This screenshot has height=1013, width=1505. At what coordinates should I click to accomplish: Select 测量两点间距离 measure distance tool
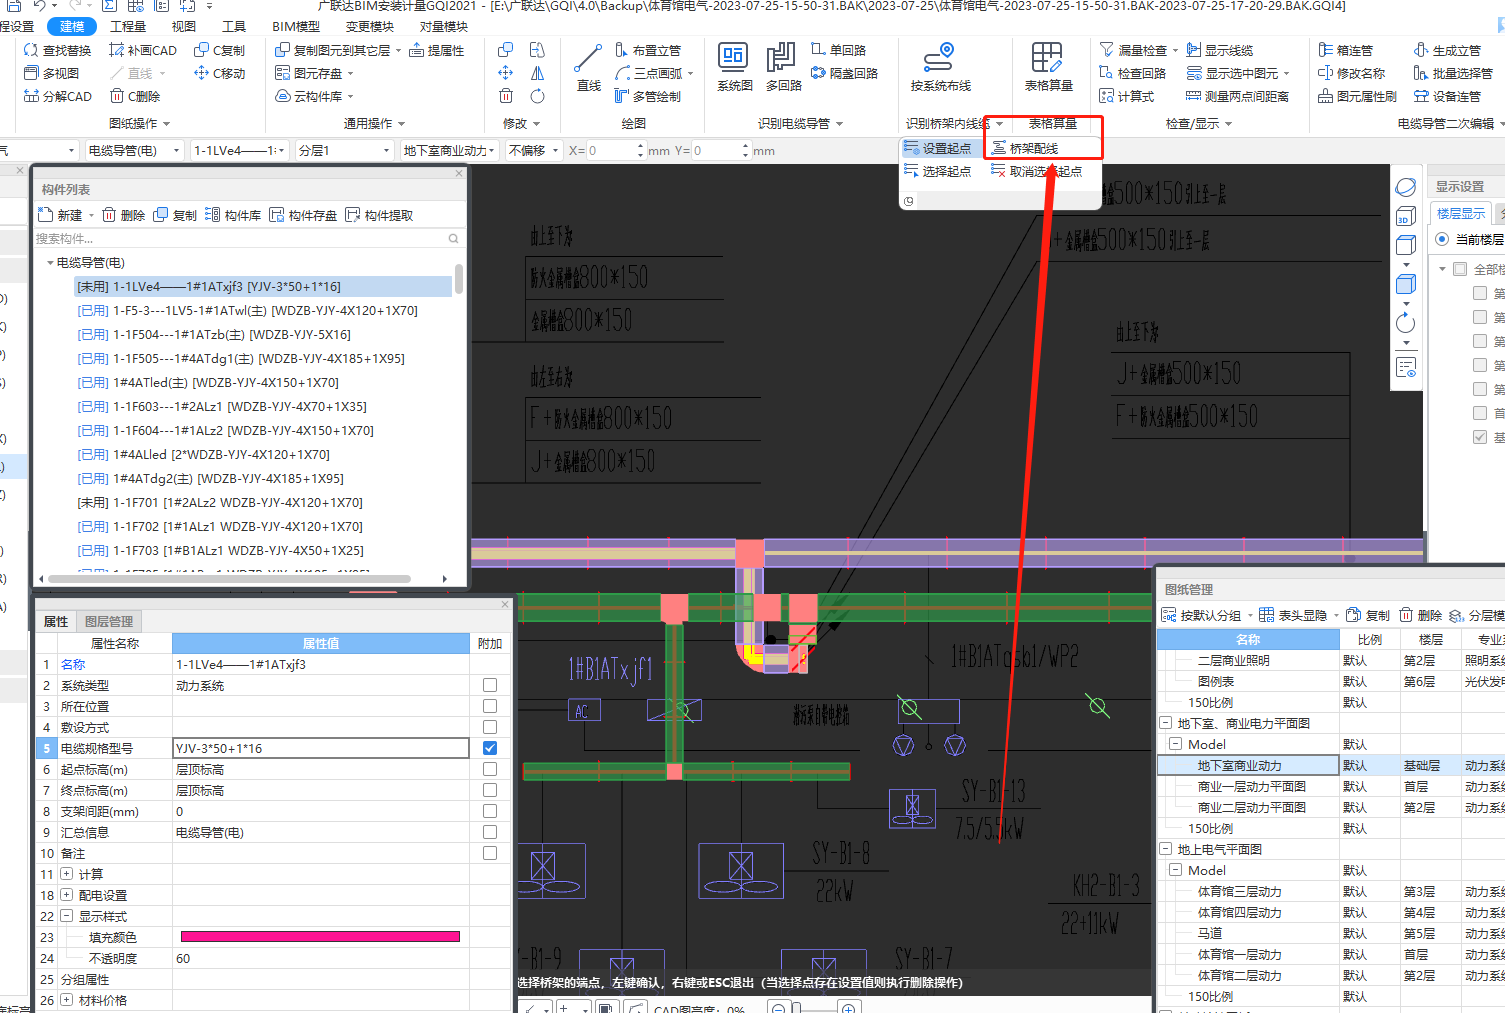coord(1237,96)
